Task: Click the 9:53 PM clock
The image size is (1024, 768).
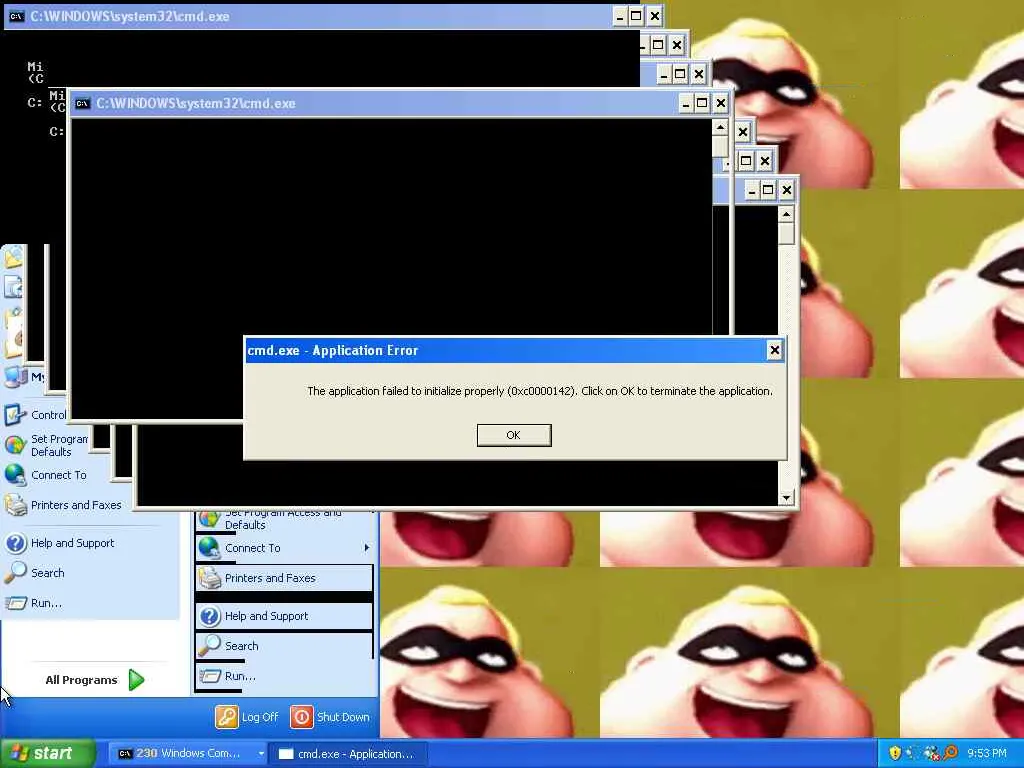Action: pos(987,753)
